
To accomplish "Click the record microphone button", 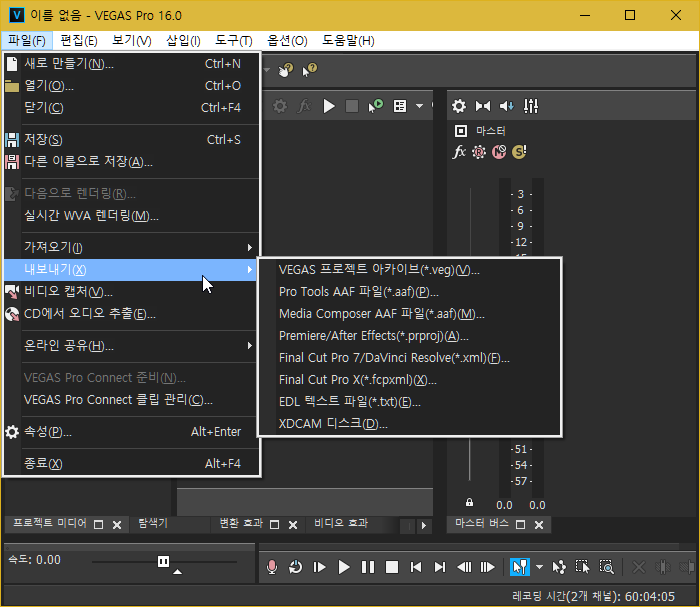I will click(271, 567).
